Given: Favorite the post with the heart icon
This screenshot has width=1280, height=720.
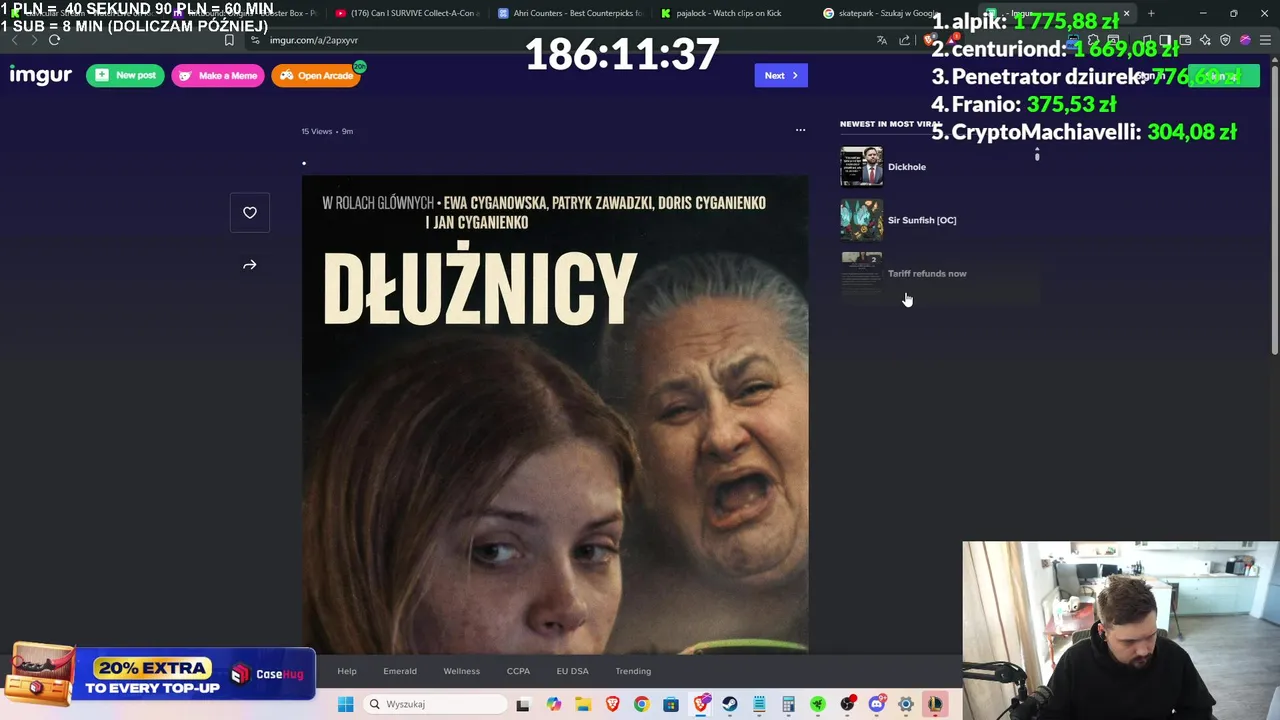Looking at the screenshot, I should point(250,212).
